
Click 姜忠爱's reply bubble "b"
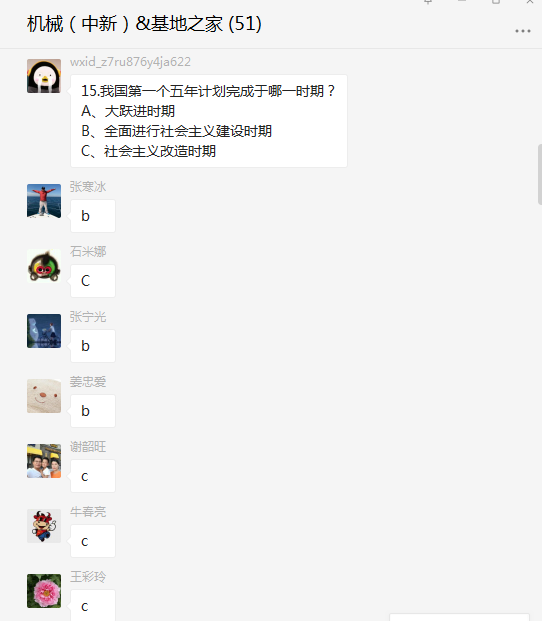pos(93,411)
